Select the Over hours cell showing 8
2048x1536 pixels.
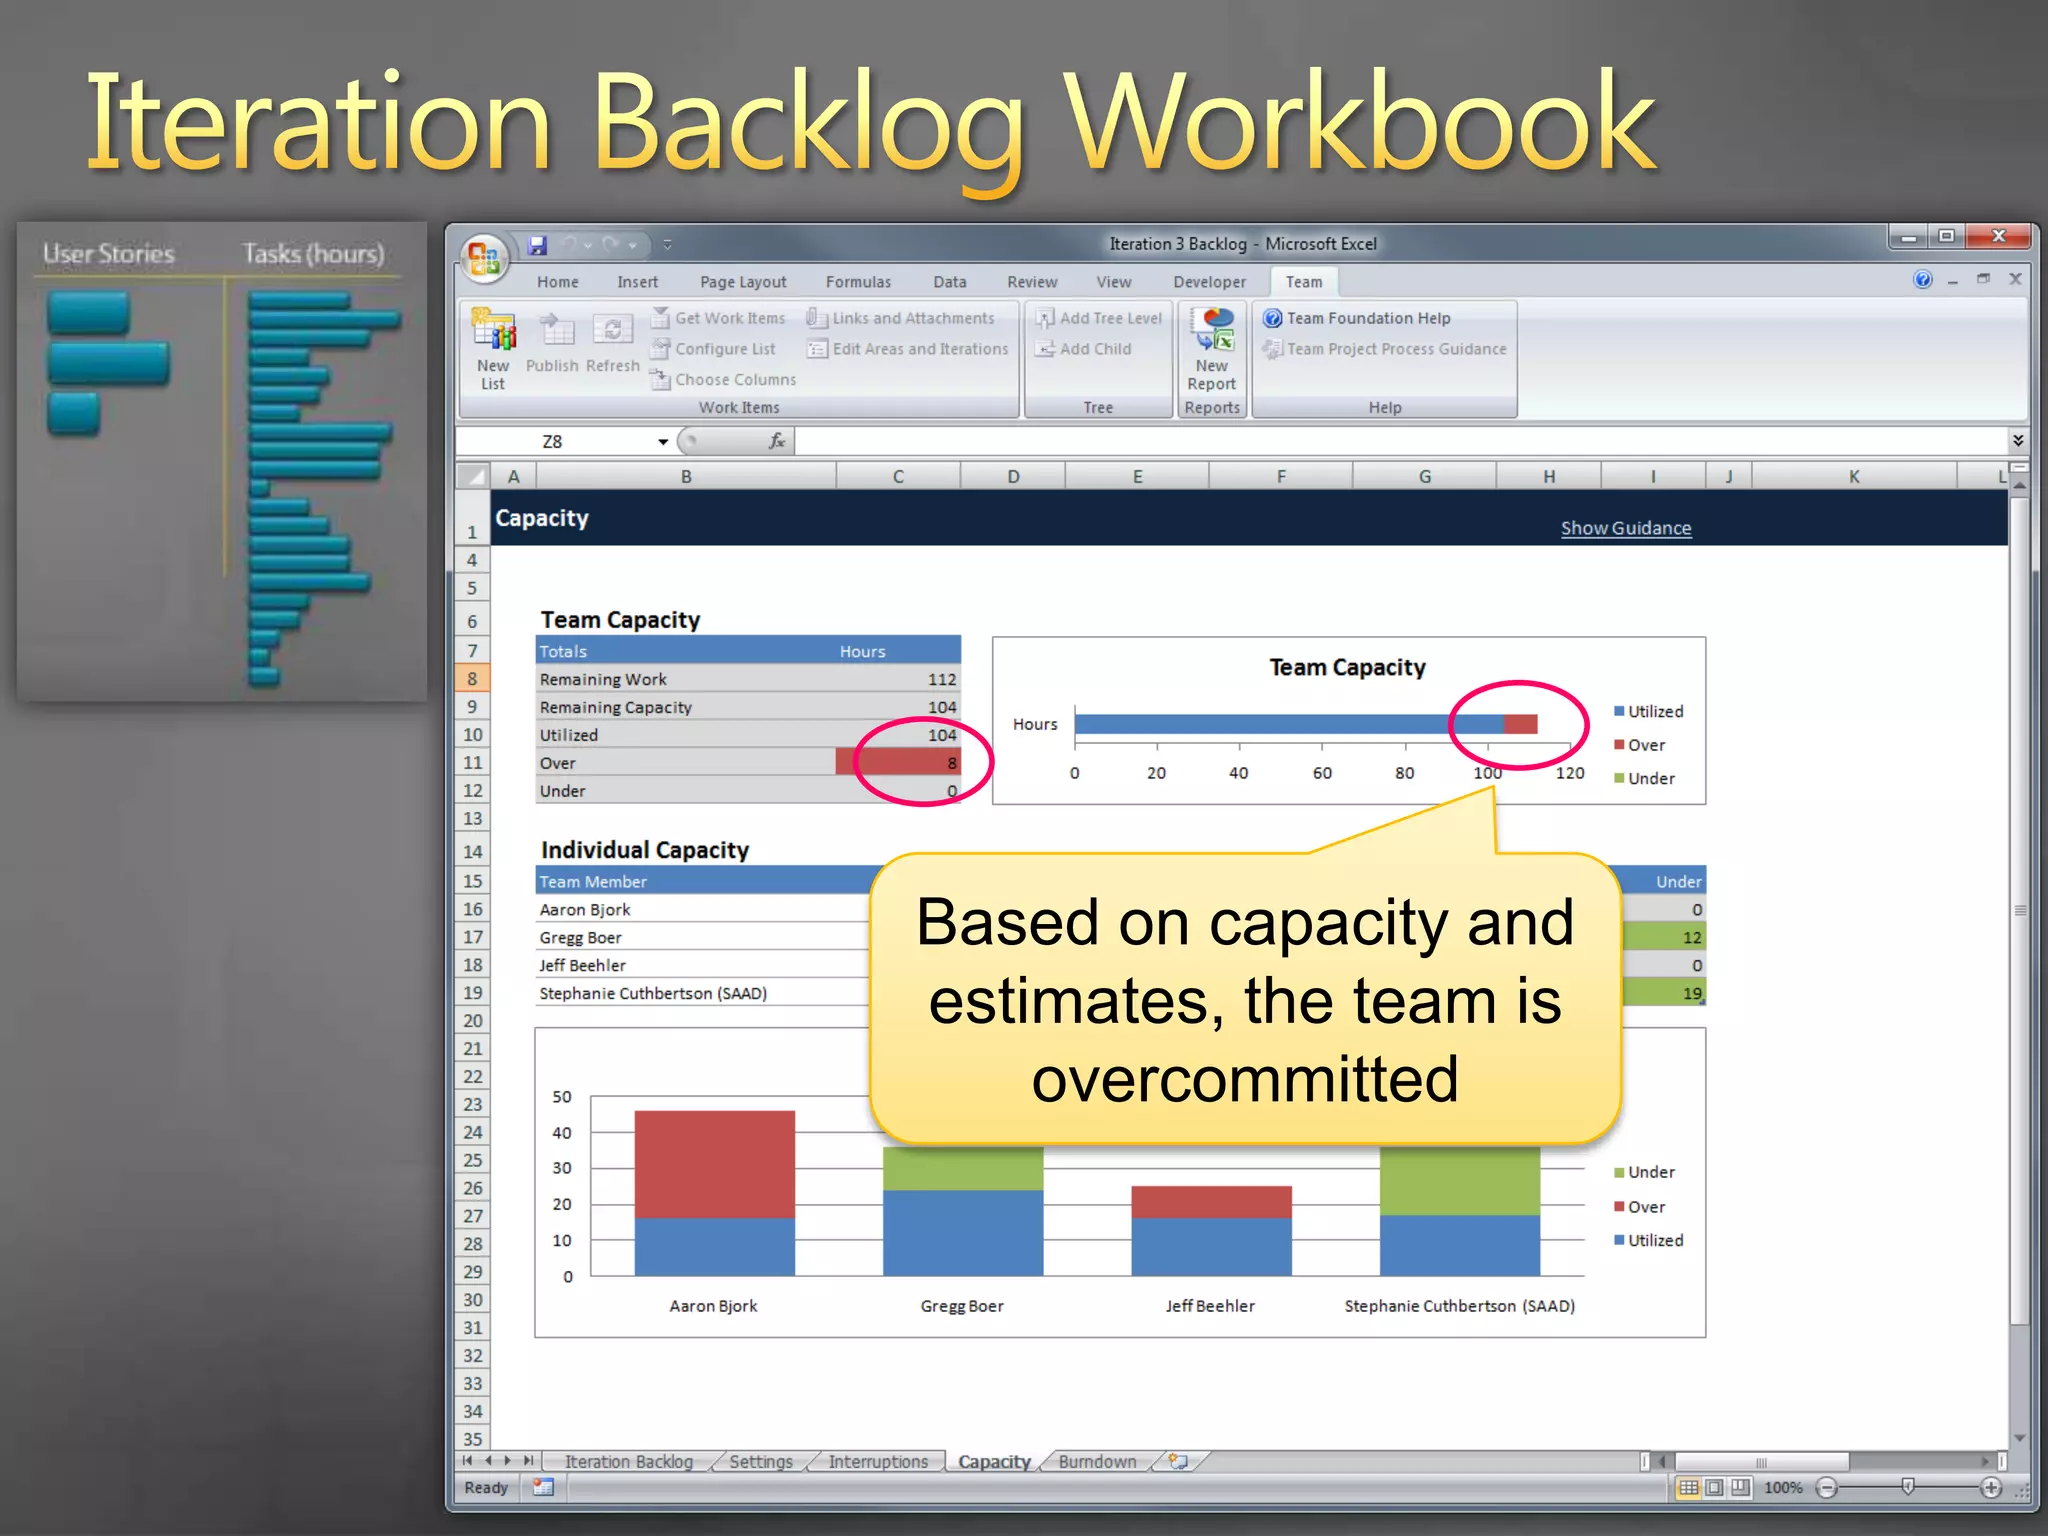[898, 763]
